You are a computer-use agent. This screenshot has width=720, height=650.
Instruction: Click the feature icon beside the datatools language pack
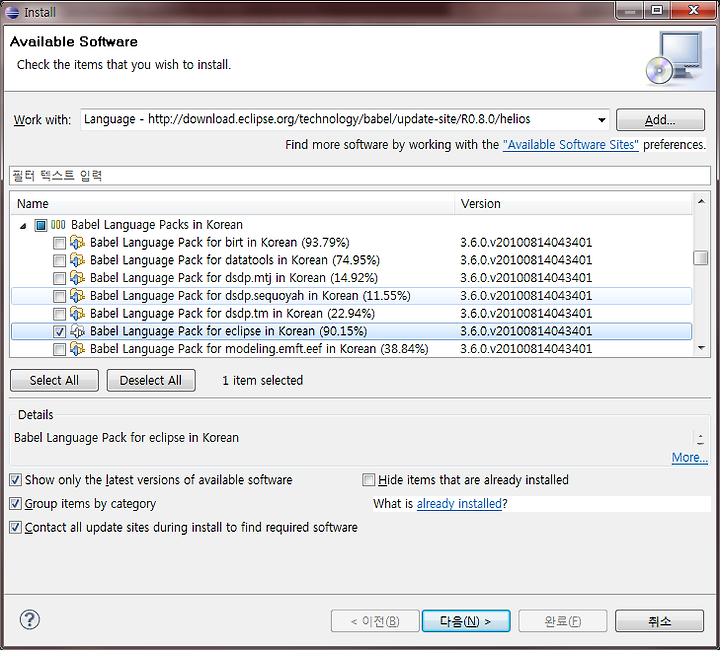click(77, 260)
